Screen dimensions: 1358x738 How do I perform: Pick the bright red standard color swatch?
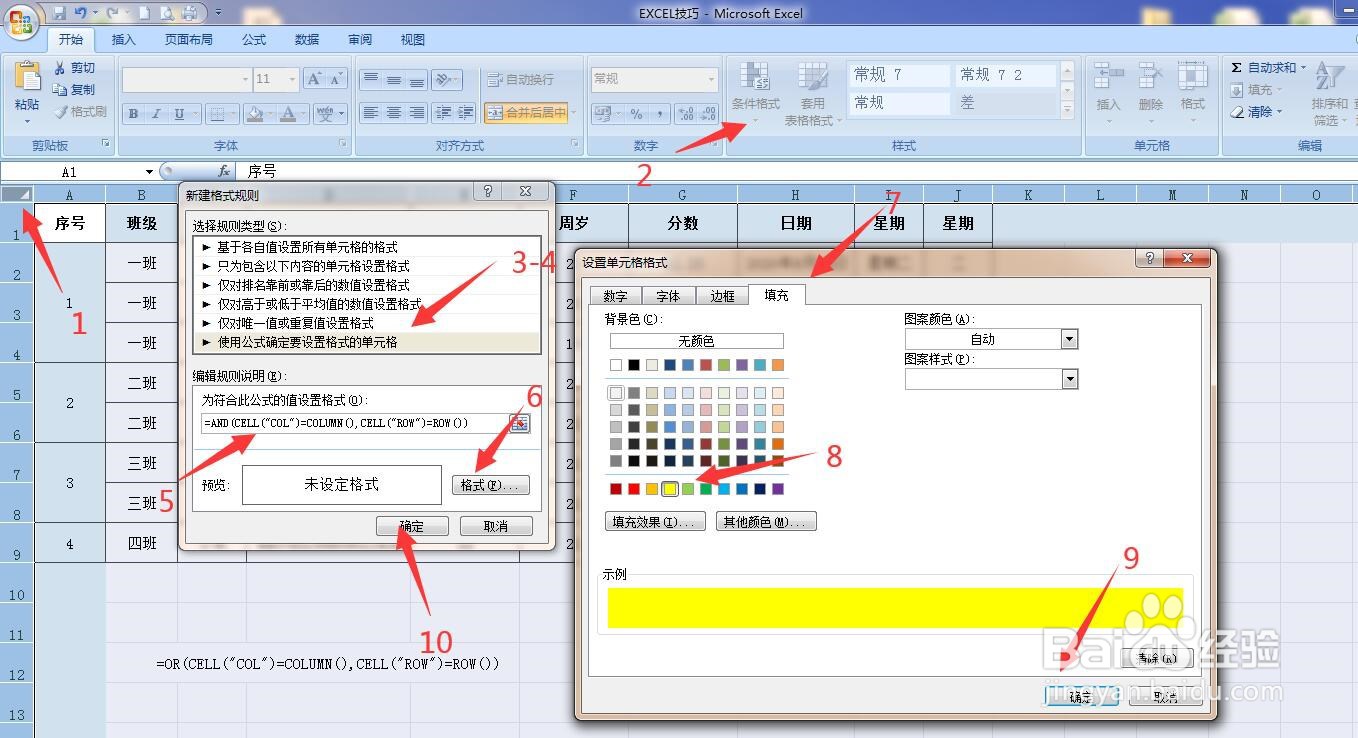pyautogui.click(x=633, y=489)
